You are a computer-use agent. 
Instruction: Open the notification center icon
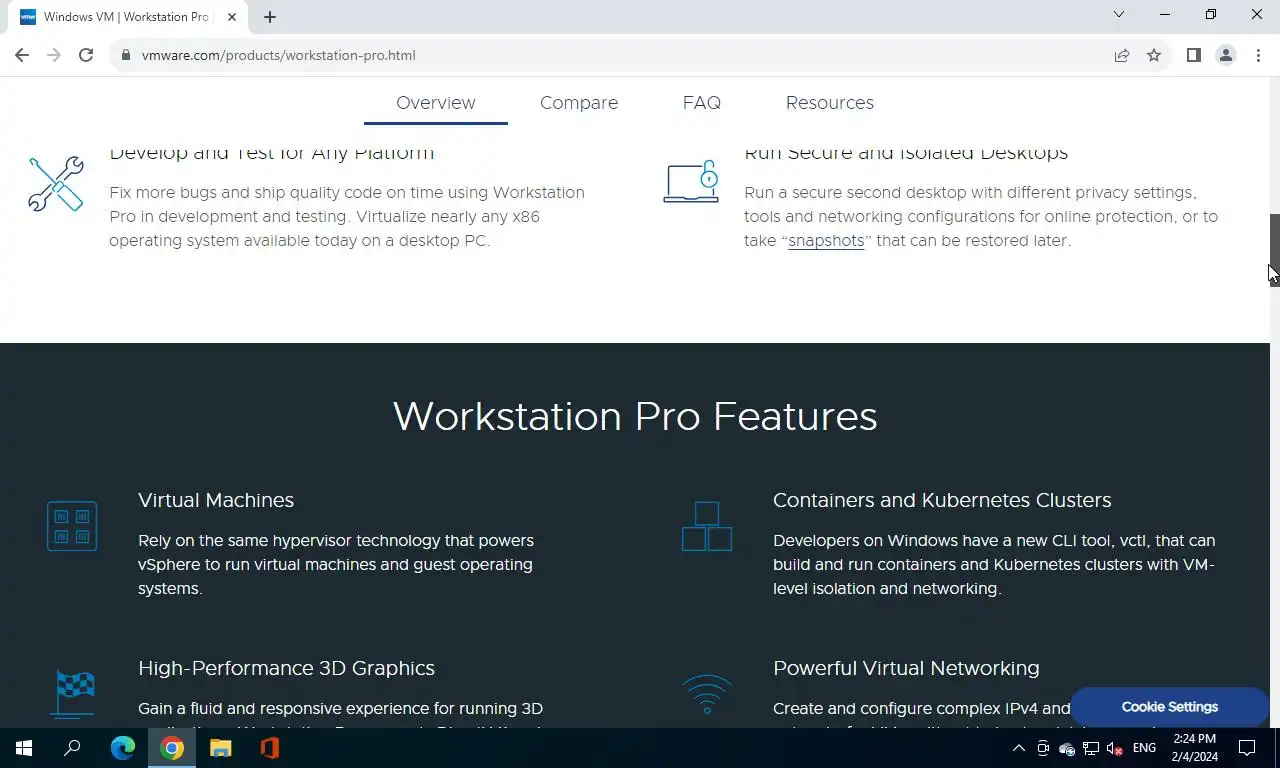point(1247,748)
